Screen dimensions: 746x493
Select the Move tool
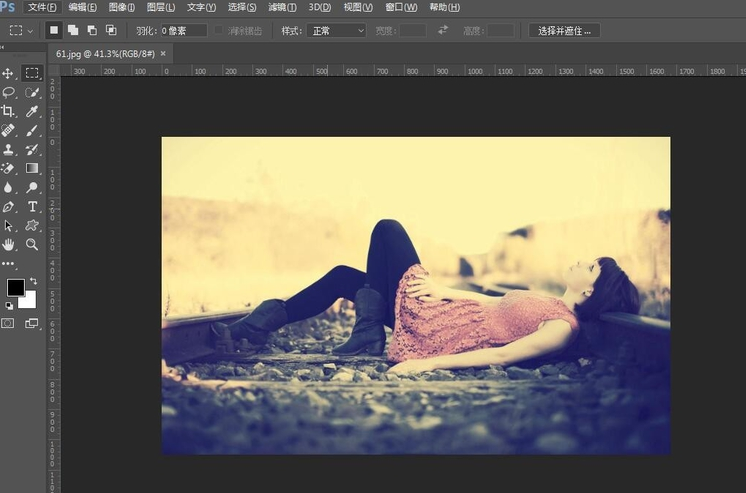pos(9,73)
